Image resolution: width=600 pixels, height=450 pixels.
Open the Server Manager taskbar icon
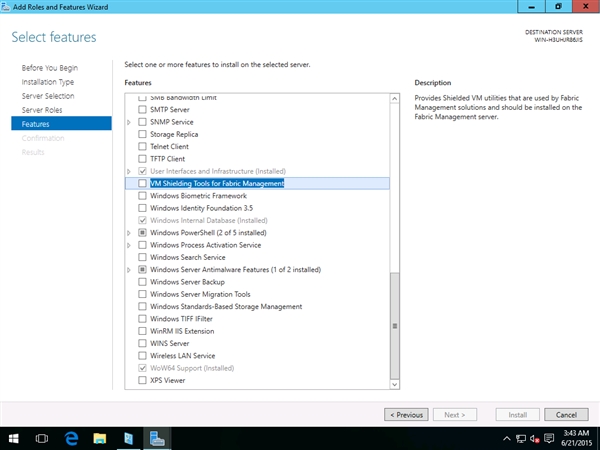tap(128, 439)
